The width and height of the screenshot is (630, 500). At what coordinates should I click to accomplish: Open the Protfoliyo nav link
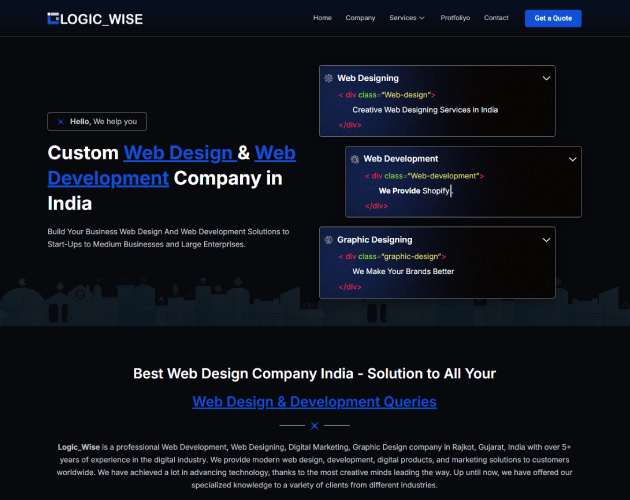(455, 18)
